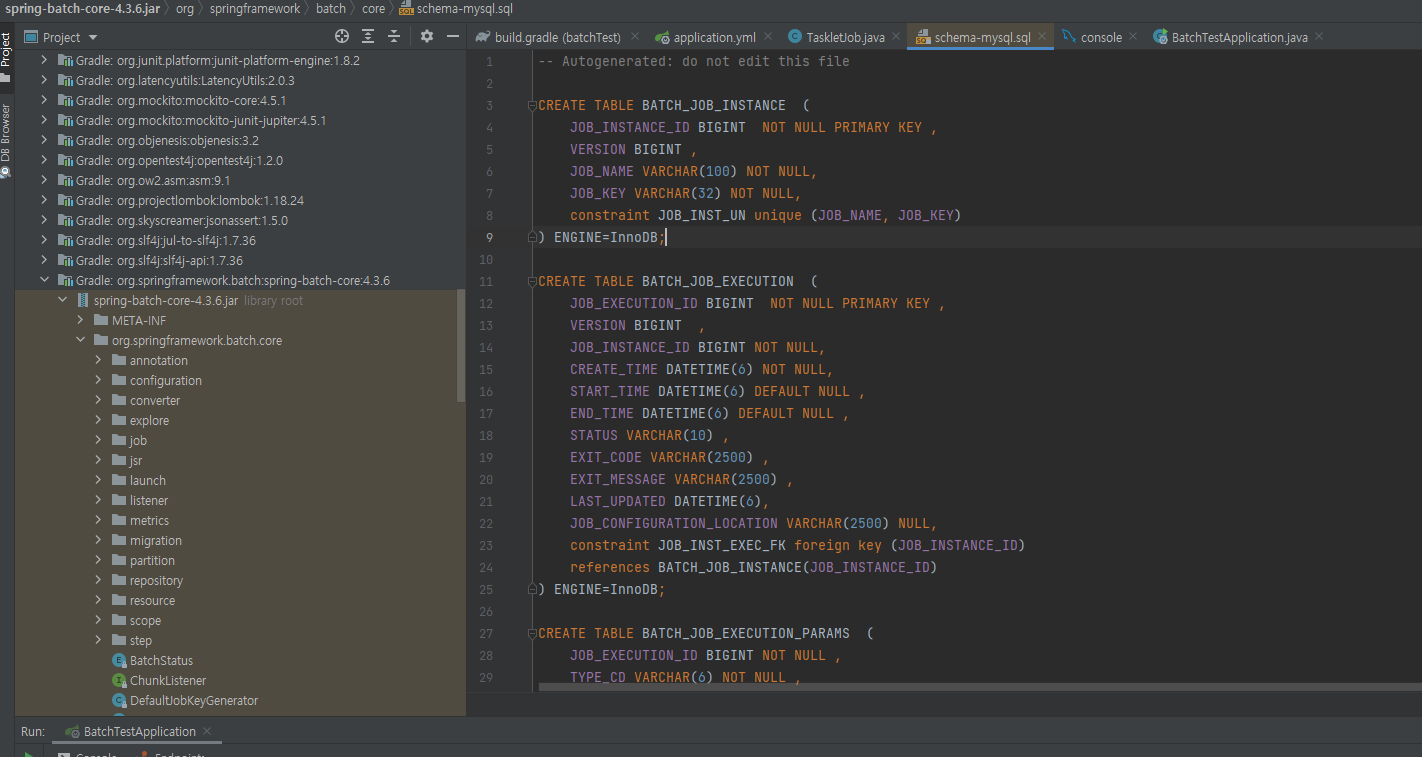Click the springframework breadcrumb segment

pos(255,8)
